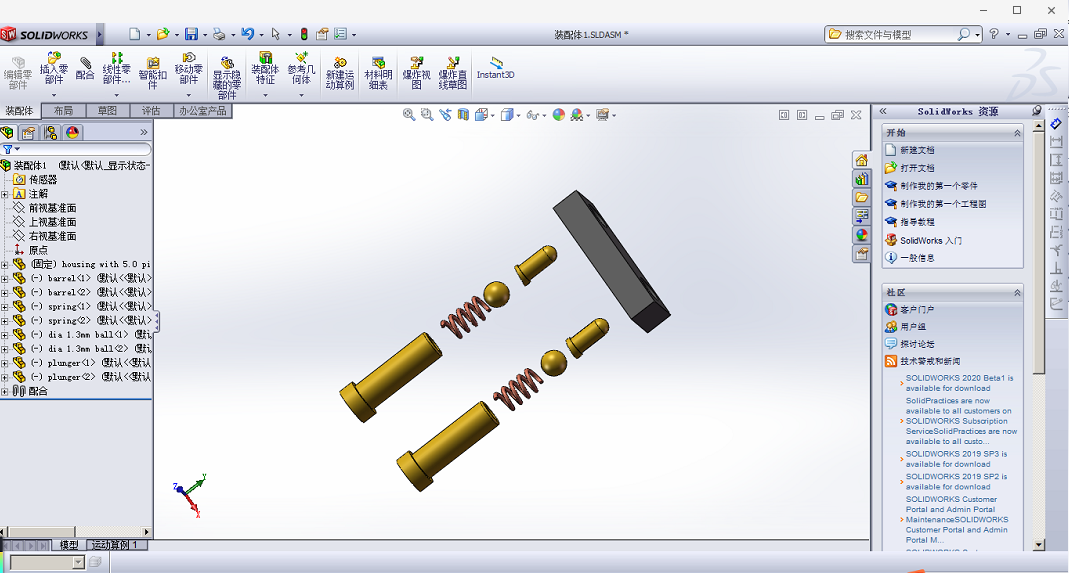
Task: Click the Save floppy disk icon
Action: click(x=191, y=34)
